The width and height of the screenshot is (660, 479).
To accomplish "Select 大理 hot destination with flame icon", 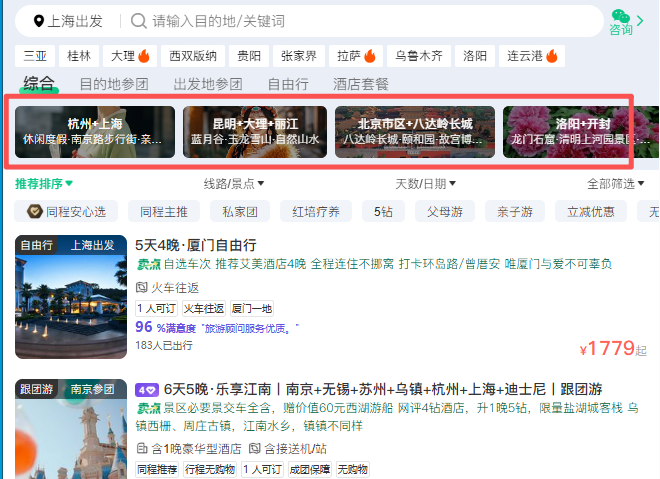I will coord(130,56).
